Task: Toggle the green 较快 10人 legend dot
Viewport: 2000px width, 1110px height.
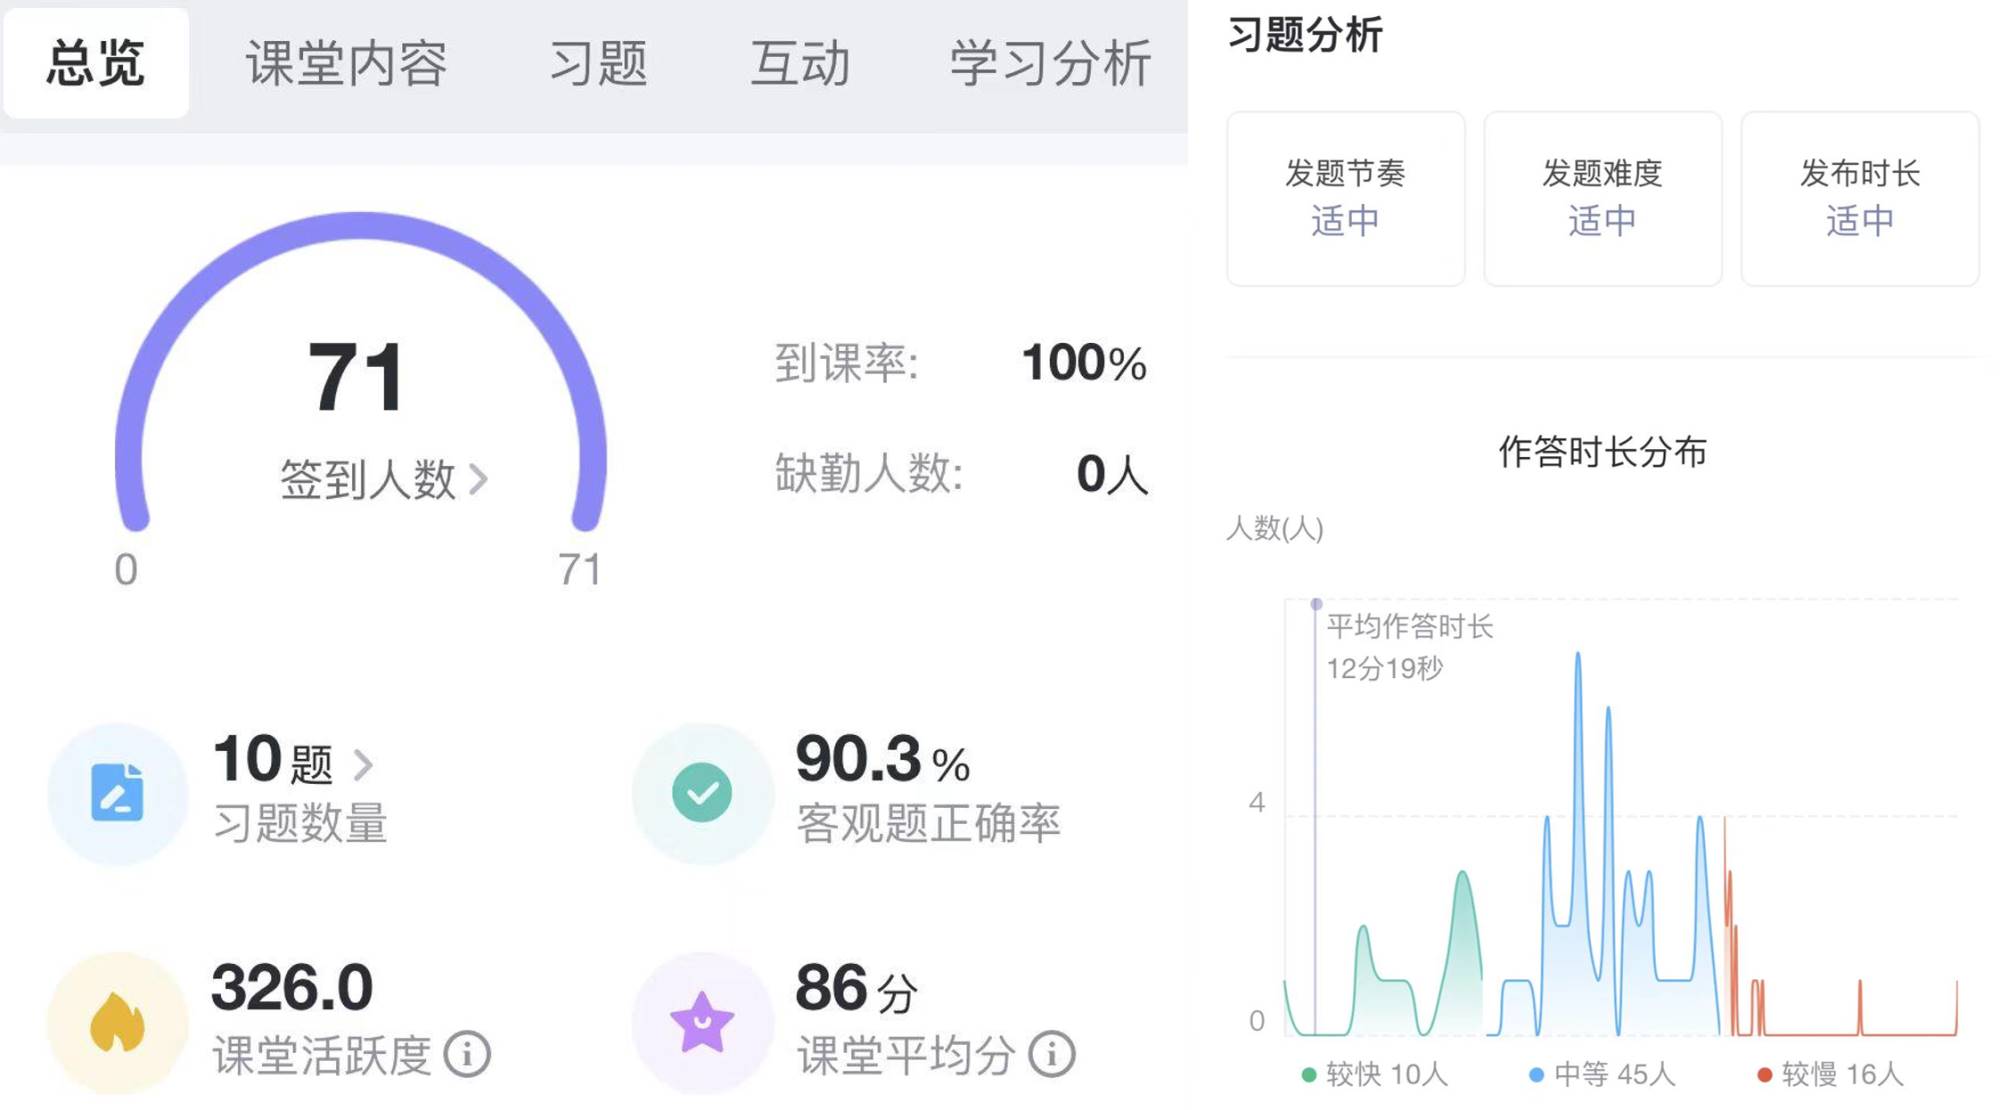Action: (1309, 1075)
